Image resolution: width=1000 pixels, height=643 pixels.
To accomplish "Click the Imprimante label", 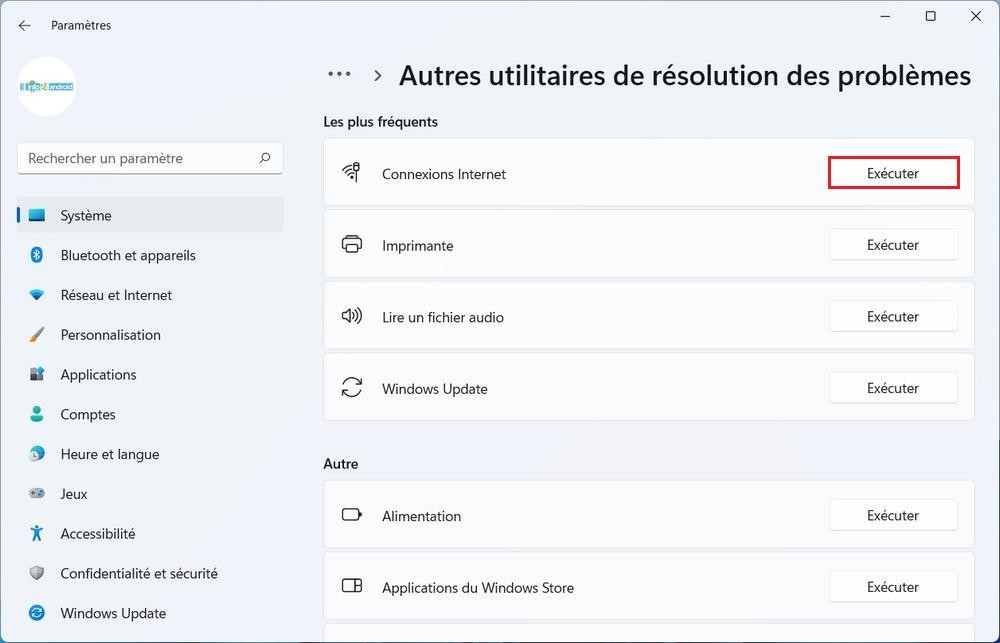I will tap(418, 246).
